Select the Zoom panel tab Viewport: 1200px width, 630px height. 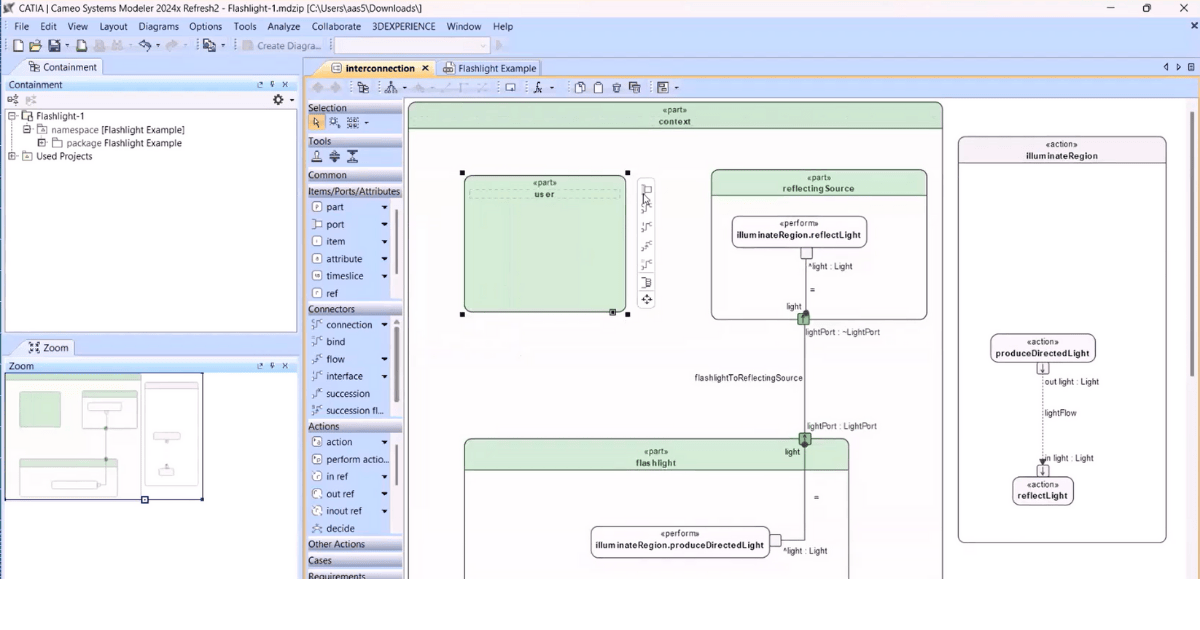tap(49, 348)
